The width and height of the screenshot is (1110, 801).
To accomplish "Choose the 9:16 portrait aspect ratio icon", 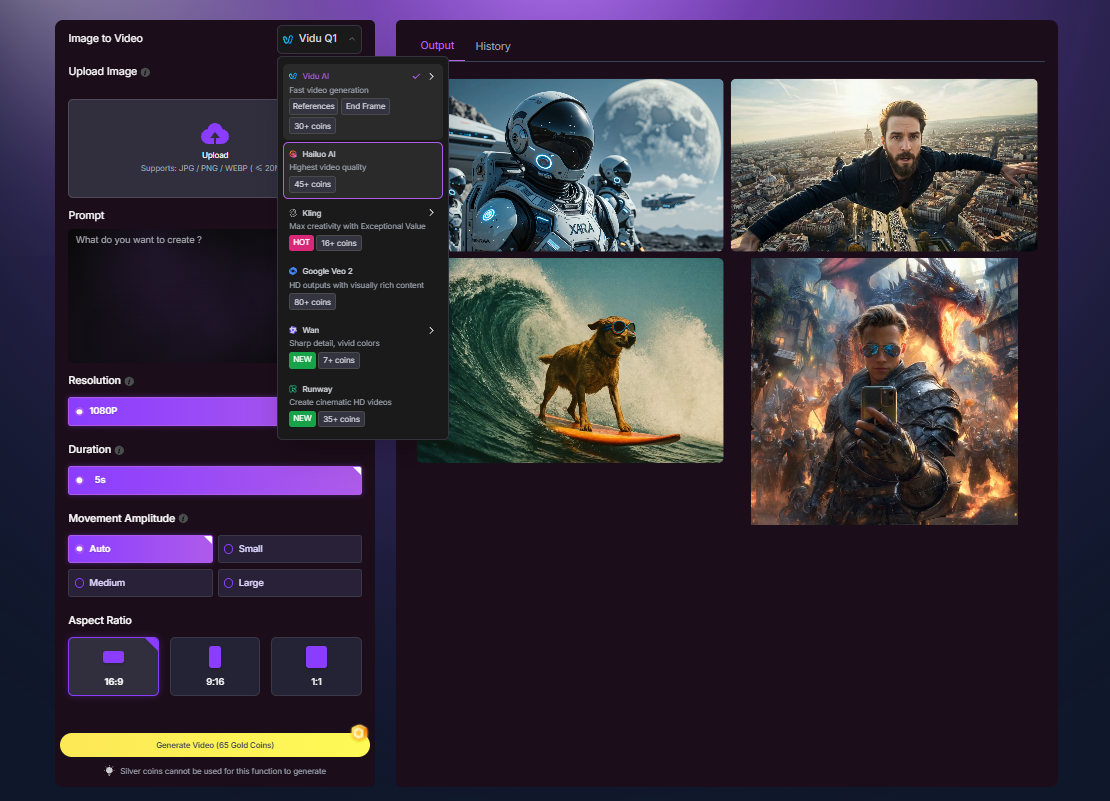I will 215,657.
